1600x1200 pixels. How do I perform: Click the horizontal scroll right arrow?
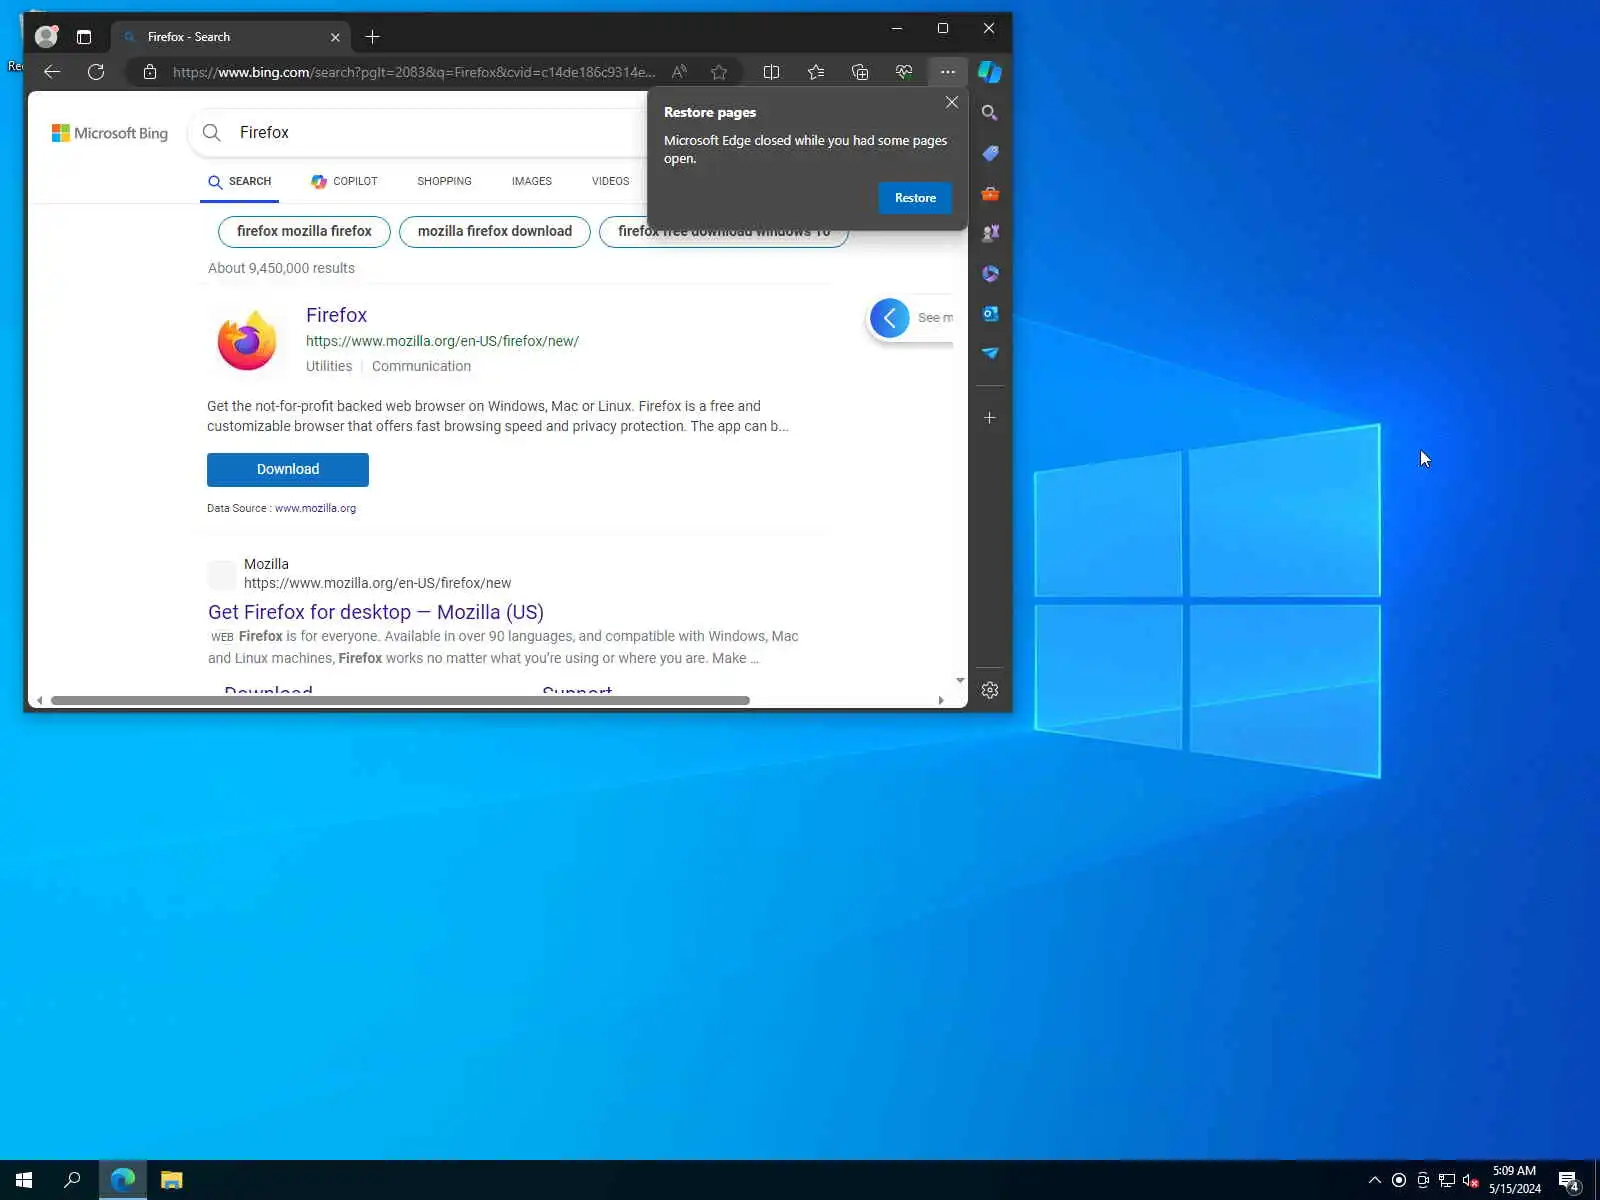tap(941, 700)
